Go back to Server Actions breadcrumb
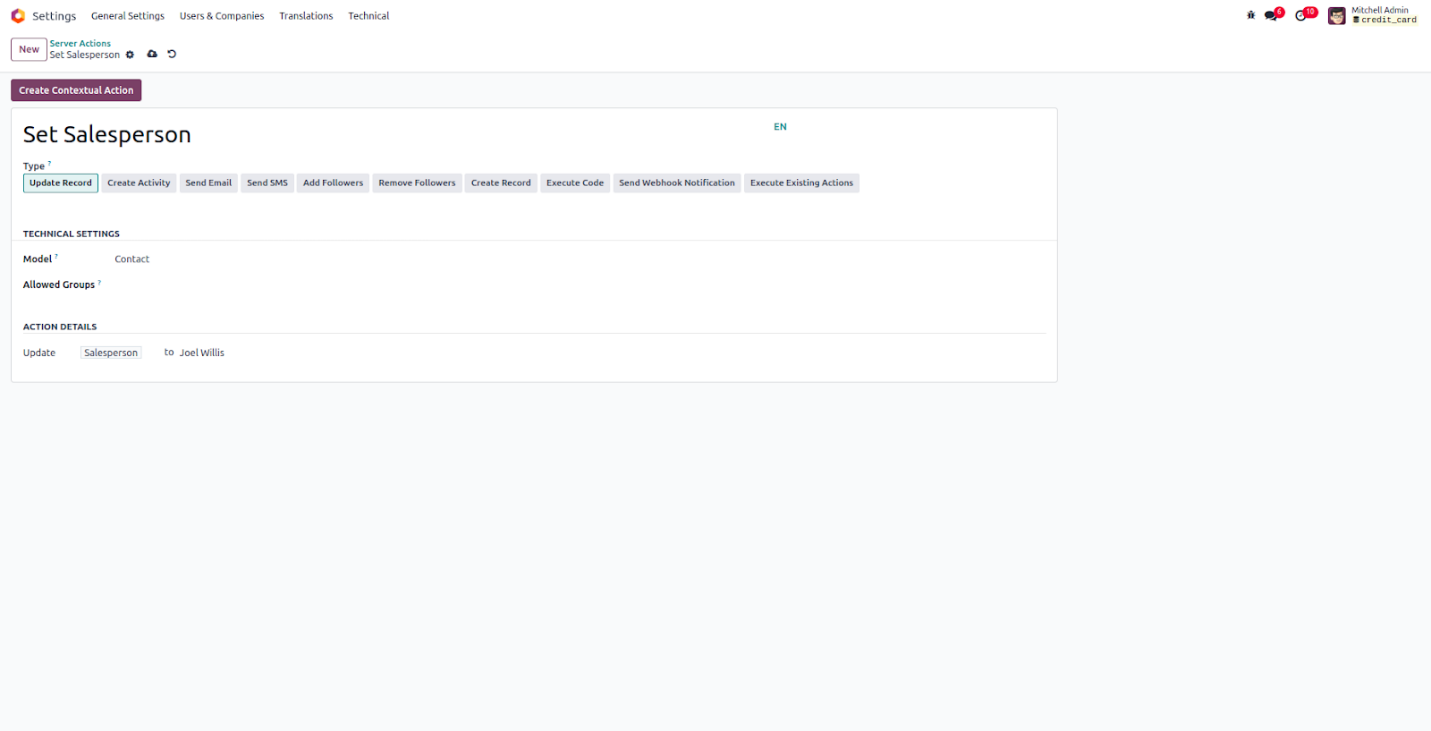This screenshot has height=731, width=1431. click(x=80, y=43)
